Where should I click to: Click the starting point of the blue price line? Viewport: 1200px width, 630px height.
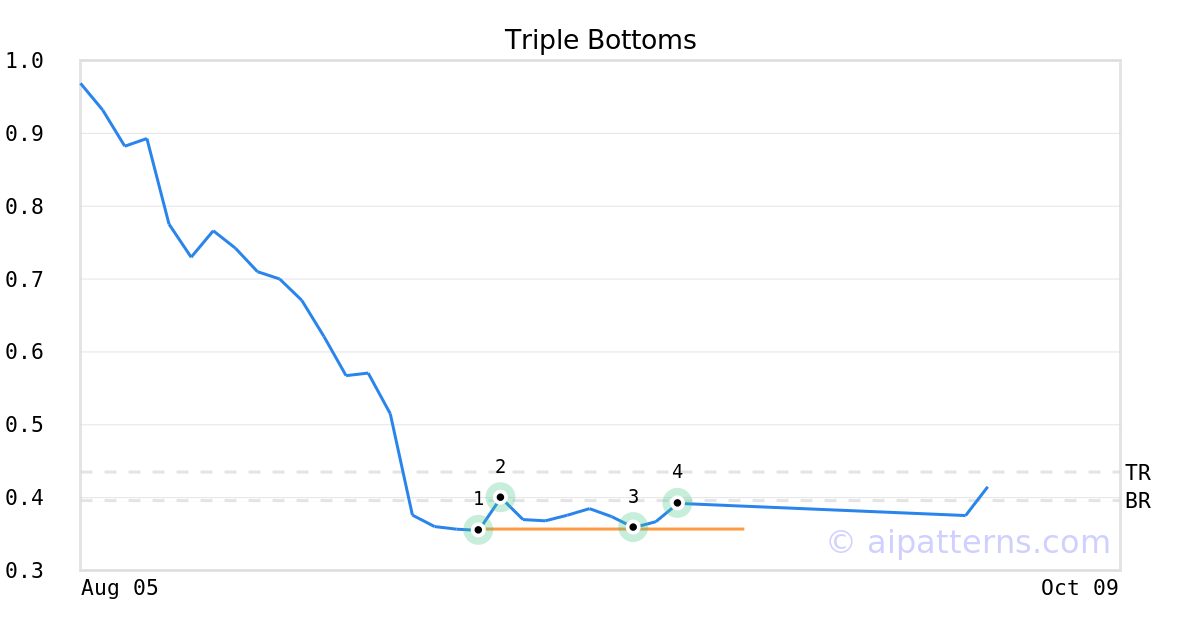[81, 84]
